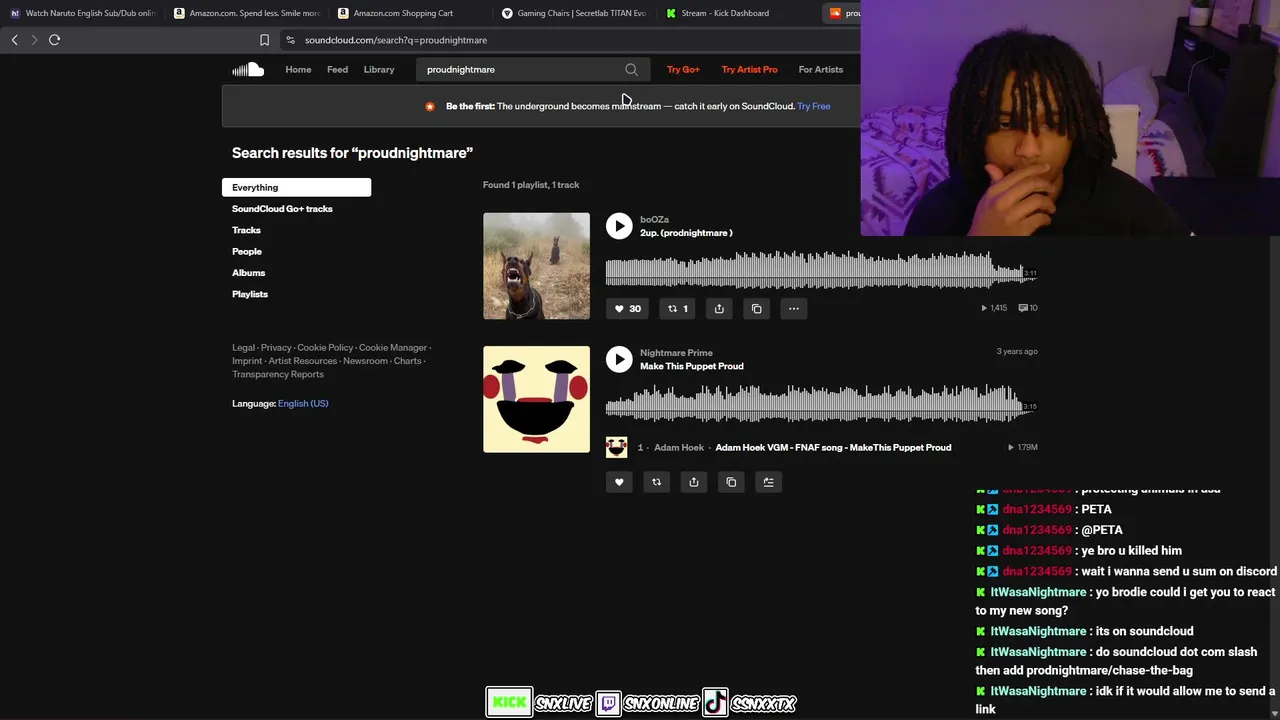Click the browser address bar URL
This screenshot has width=1280, height=720.
coord(396,40)
